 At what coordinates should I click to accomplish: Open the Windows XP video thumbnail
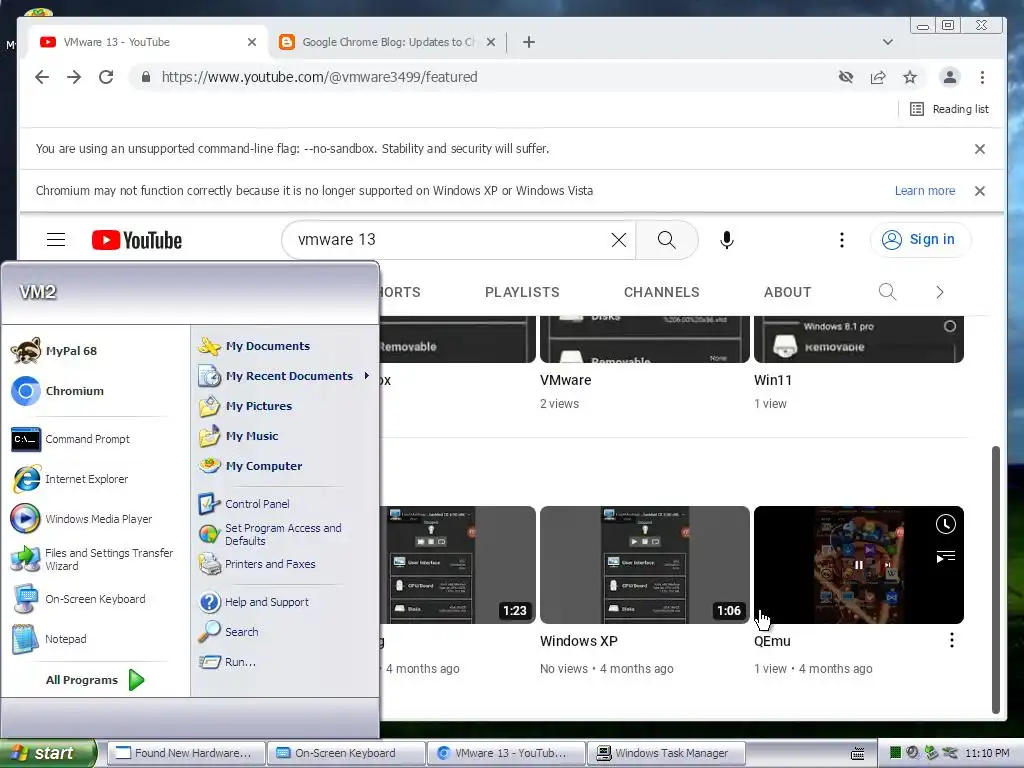click(645, 565)
